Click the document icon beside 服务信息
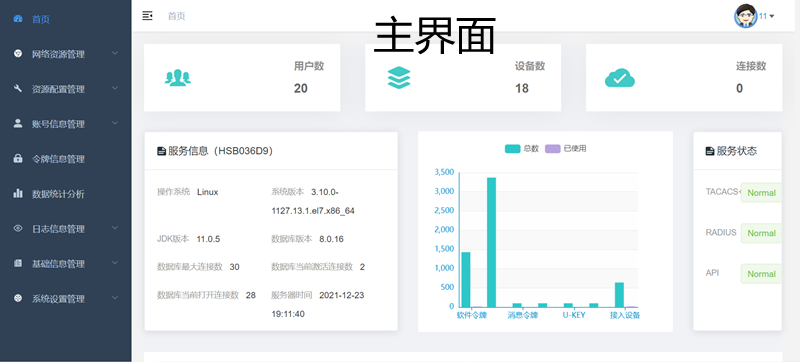Image resolution: width=800 pixels, height=362 pixels. [161, 151]
